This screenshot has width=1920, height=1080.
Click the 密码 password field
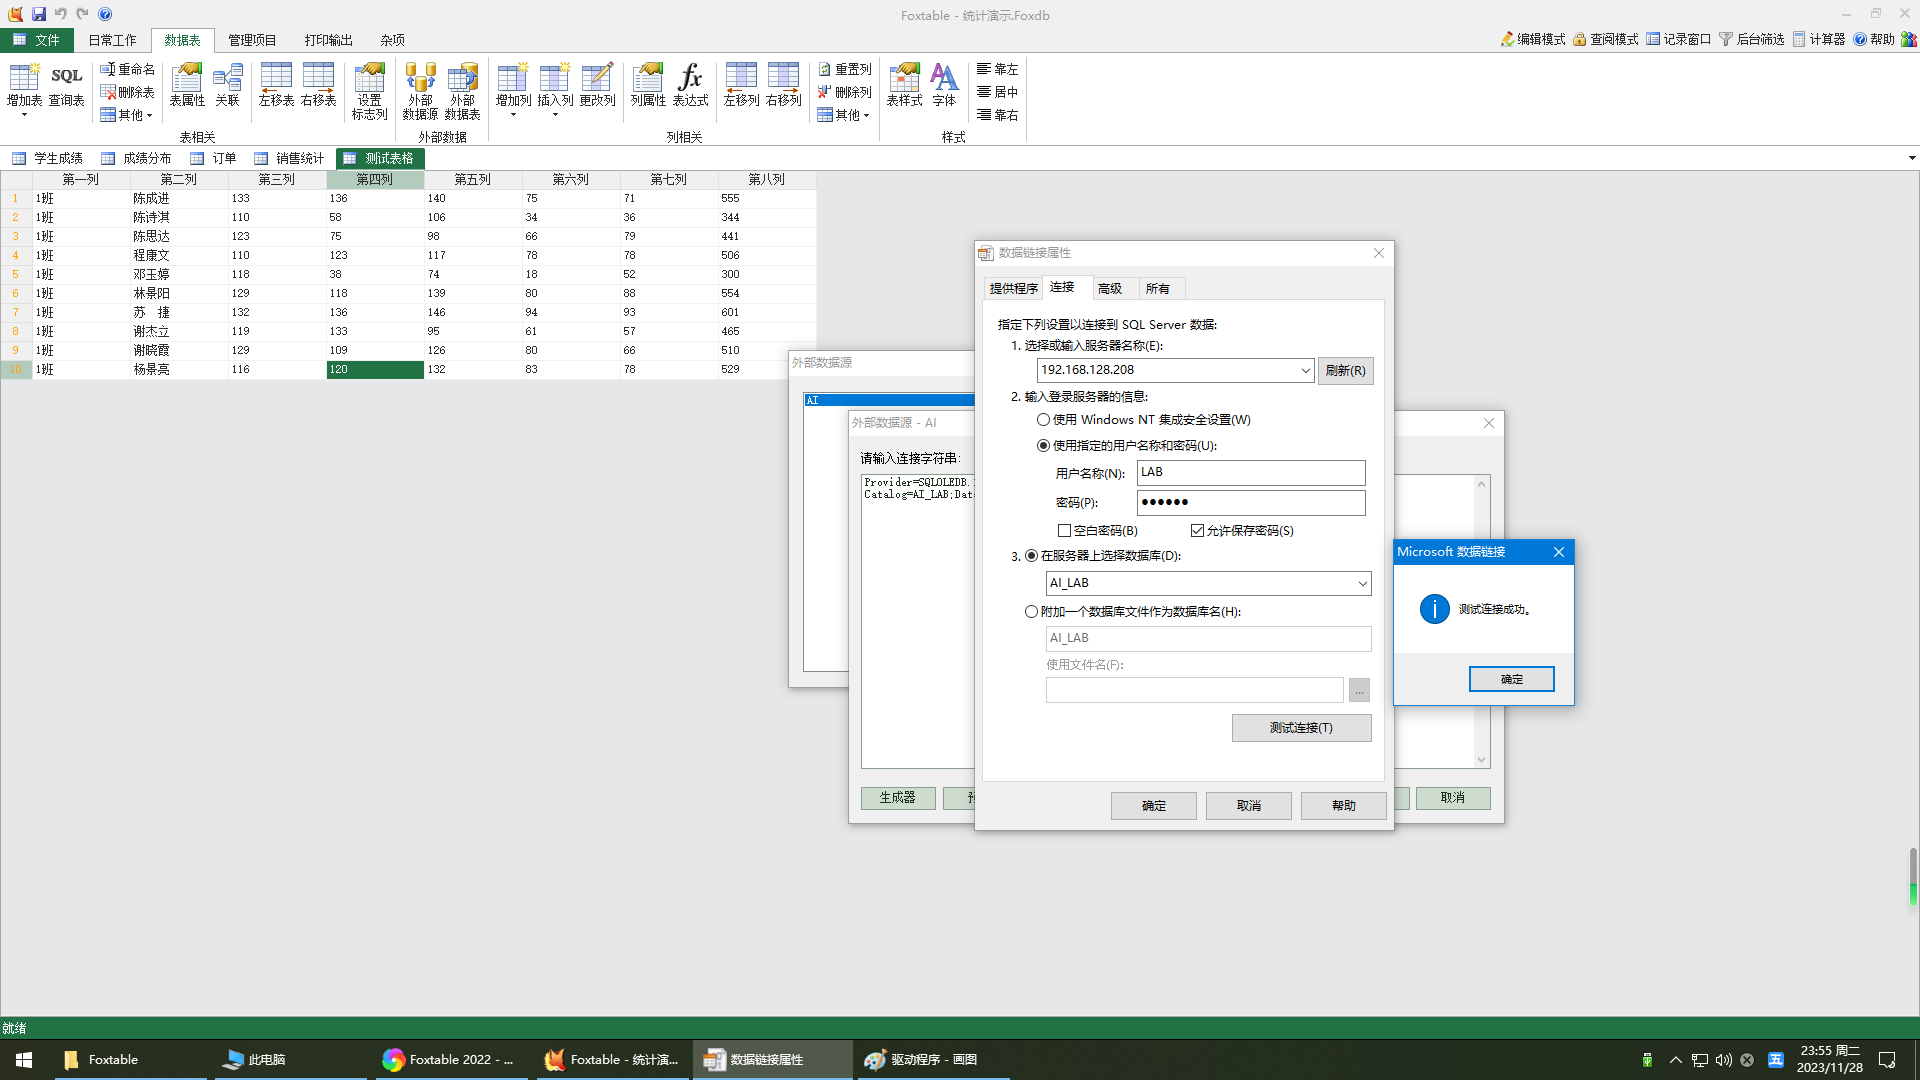[x=1251, y=503]
